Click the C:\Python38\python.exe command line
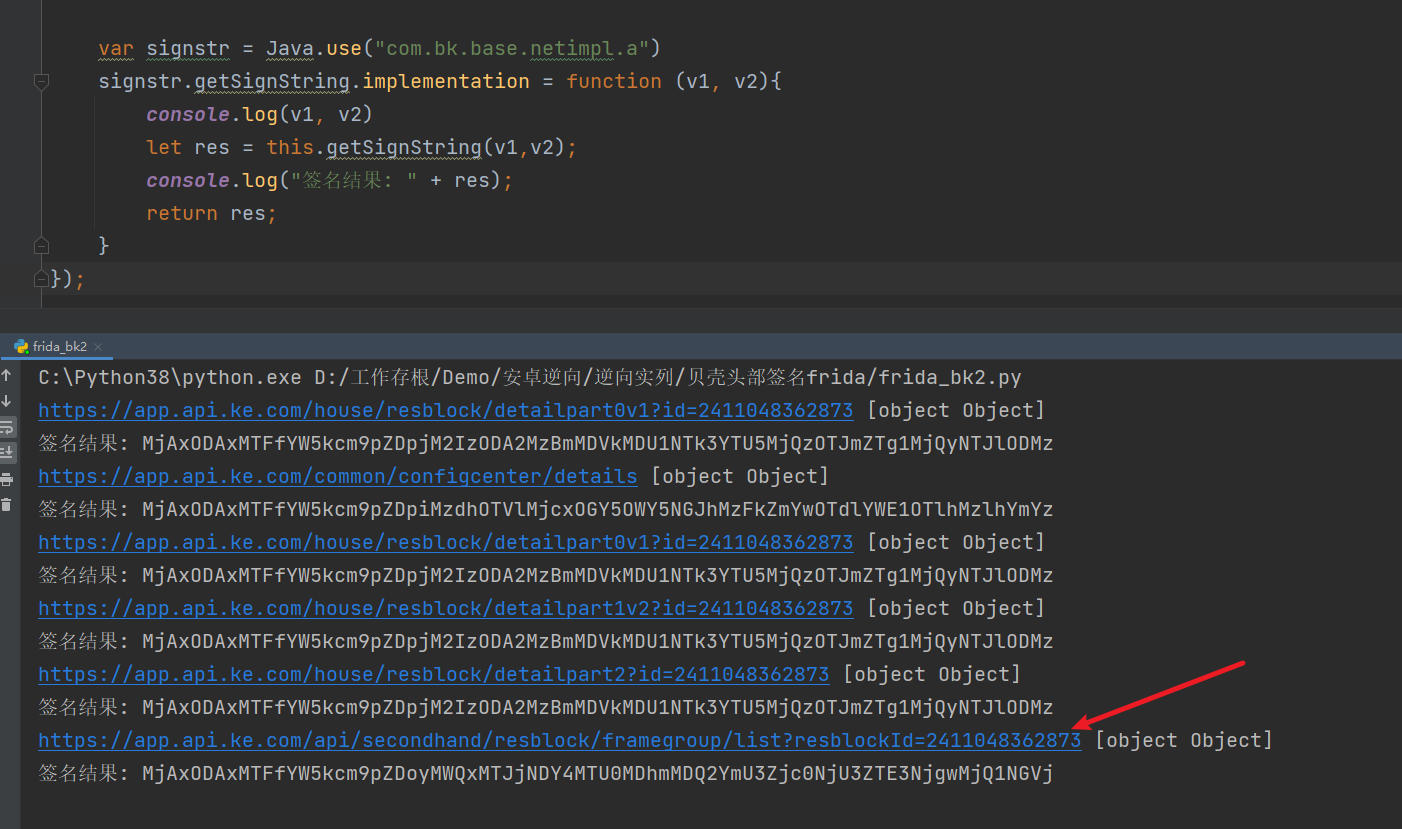1402x829 pixels. point(530,377)
